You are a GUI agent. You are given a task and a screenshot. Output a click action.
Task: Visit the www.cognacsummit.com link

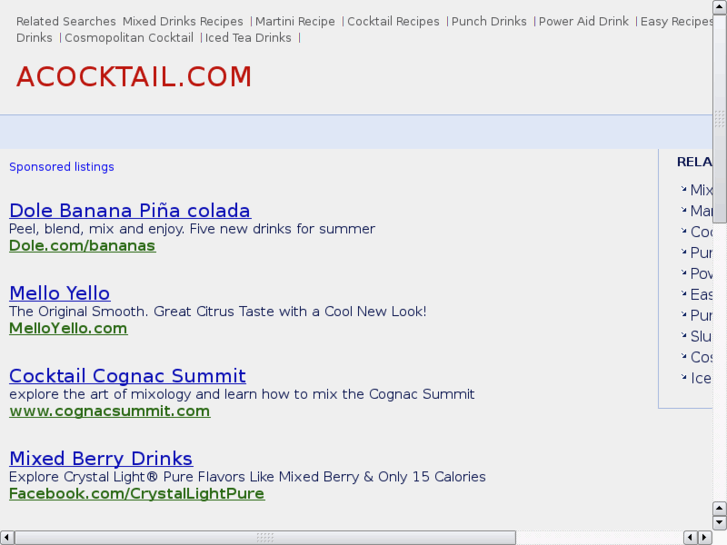tap(110, 411)
